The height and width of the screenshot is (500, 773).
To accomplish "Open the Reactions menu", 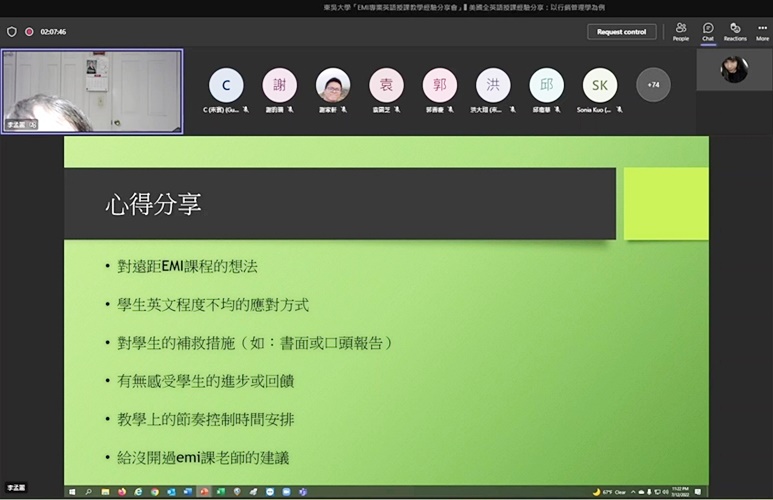I will point(735,31).
